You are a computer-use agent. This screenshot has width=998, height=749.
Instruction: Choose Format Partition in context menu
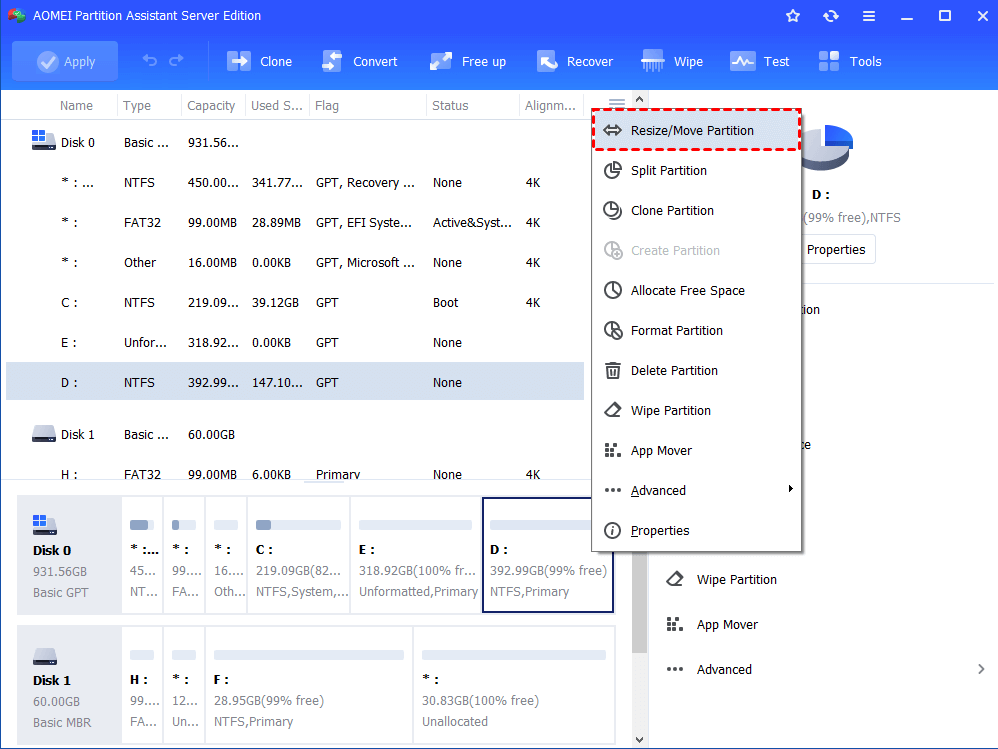676,330
